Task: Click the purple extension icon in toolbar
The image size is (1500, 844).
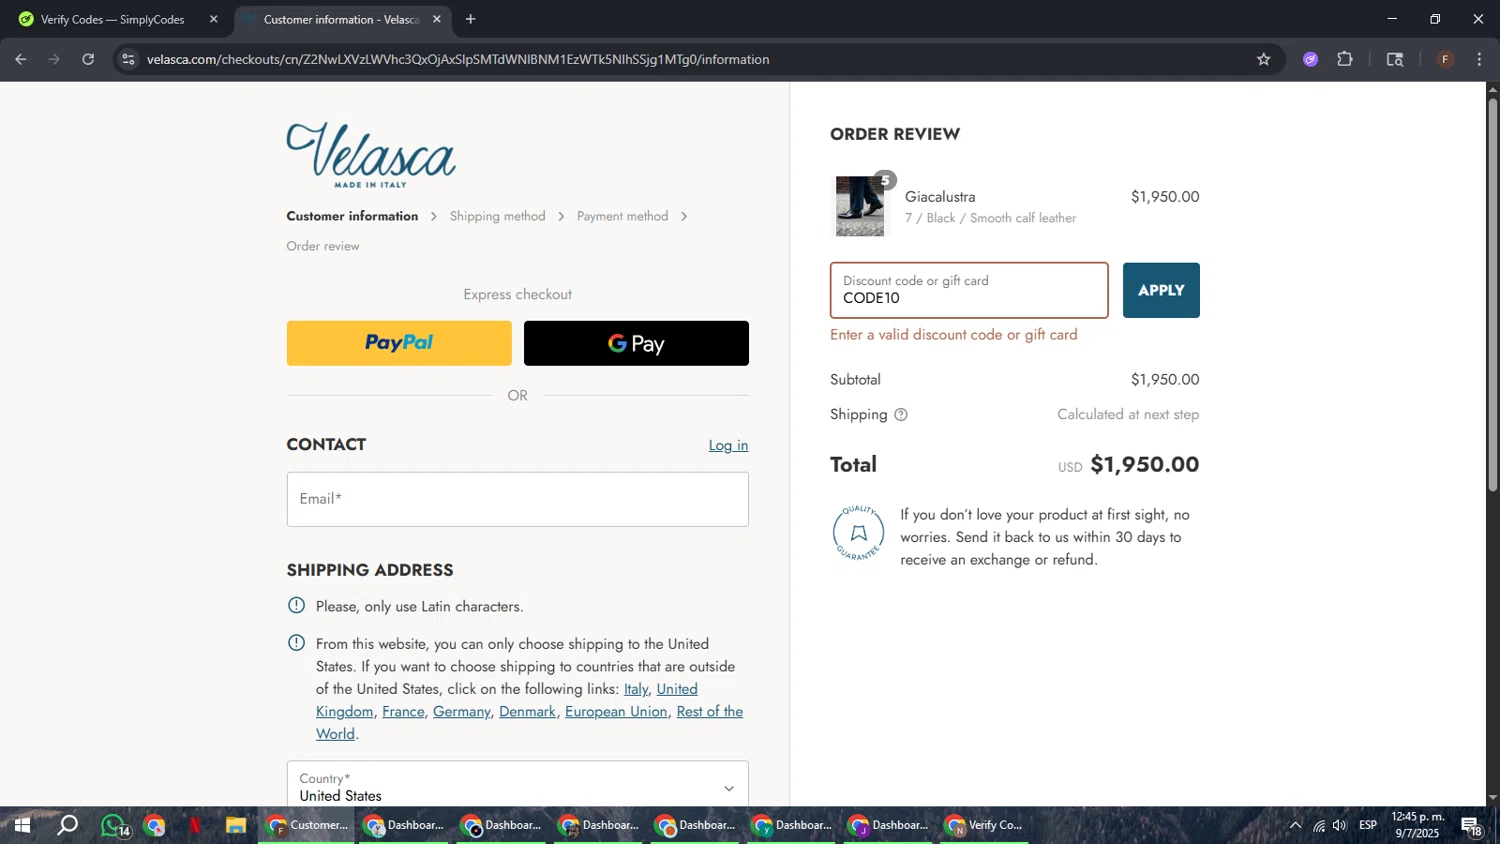Action: (x=1311, y=59)
